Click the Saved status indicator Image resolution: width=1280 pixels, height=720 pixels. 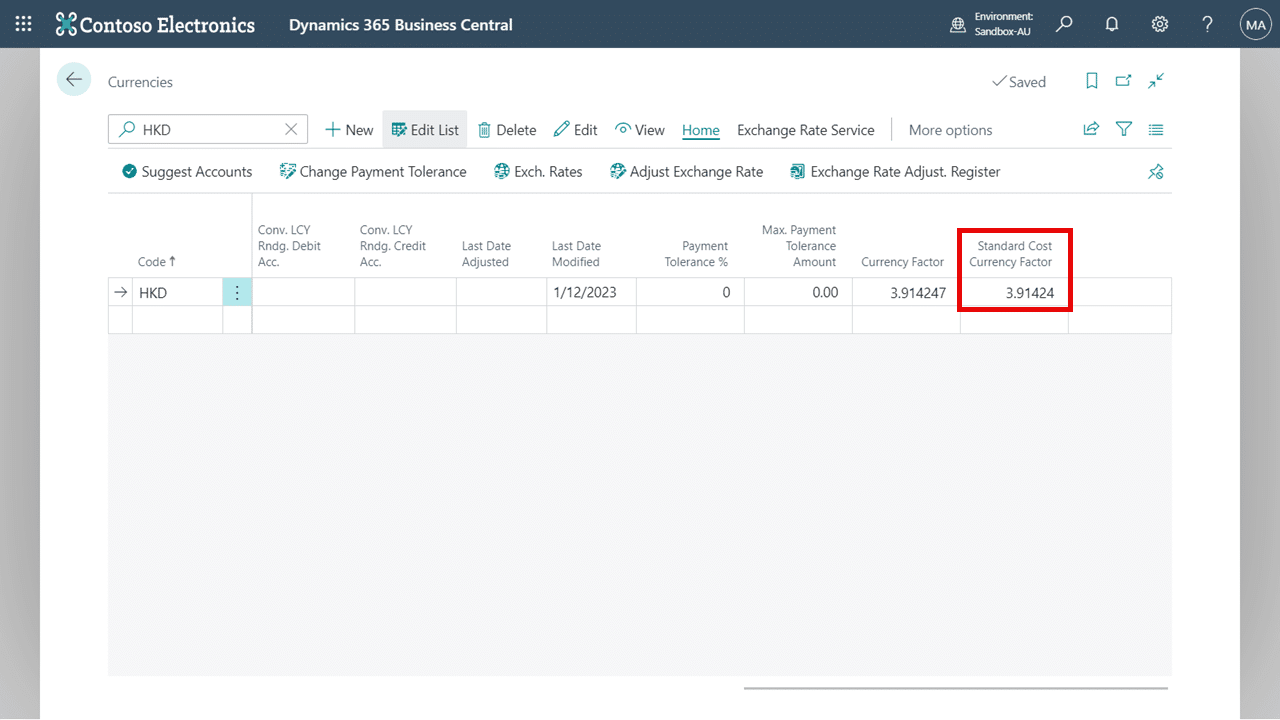1019,82
